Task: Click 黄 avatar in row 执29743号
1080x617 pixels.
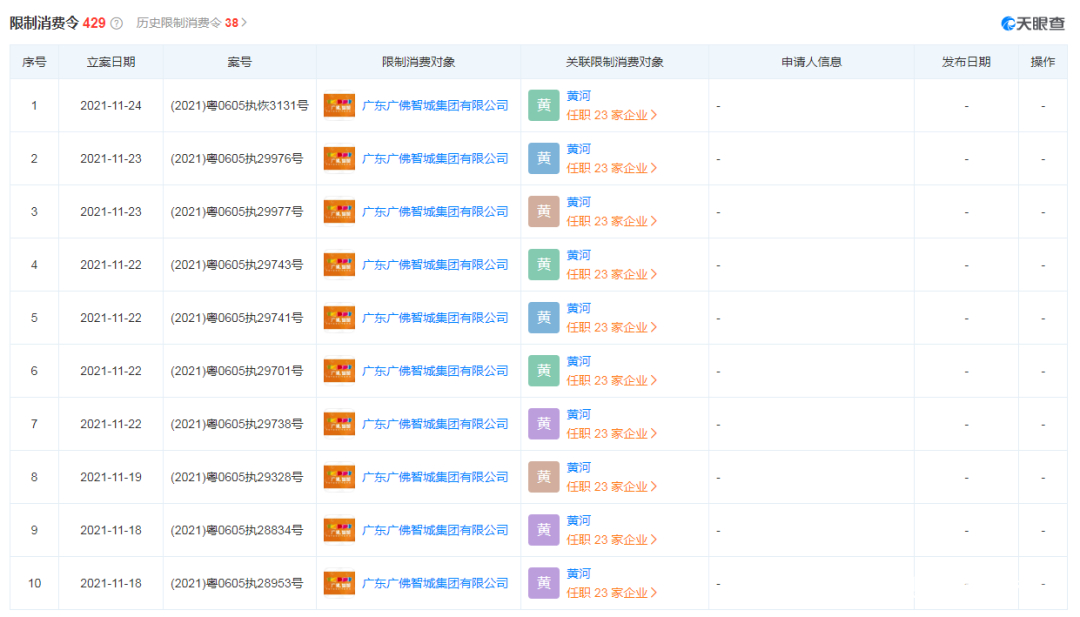Action: pos(543,264)
